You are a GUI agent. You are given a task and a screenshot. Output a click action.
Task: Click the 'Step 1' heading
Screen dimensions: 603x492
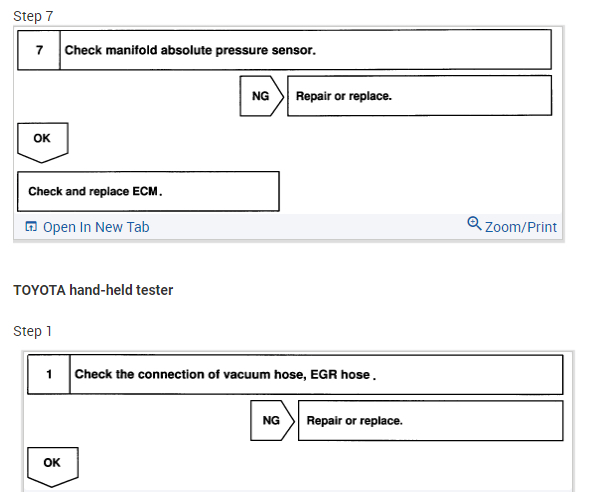[33, 331]
